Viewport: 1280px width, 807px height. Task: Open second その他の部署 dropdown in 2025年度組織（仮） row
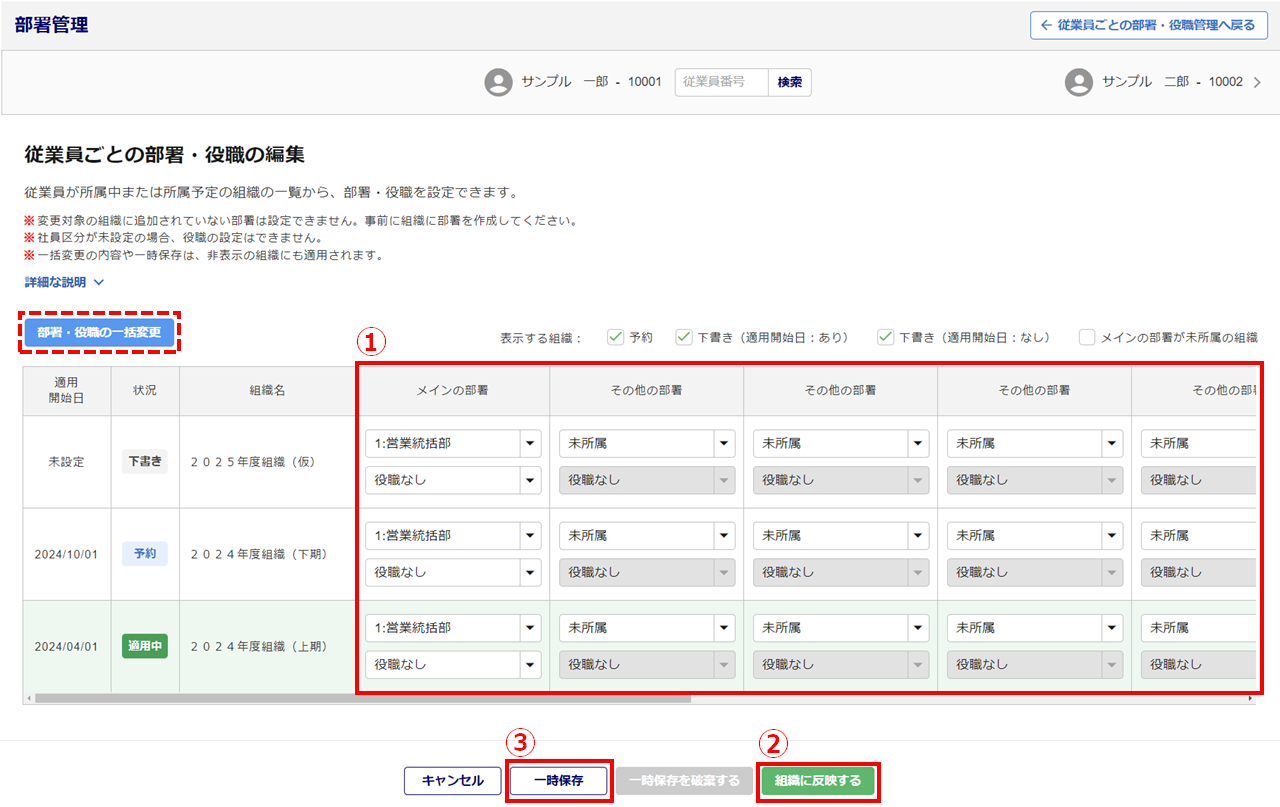point(841,443)
